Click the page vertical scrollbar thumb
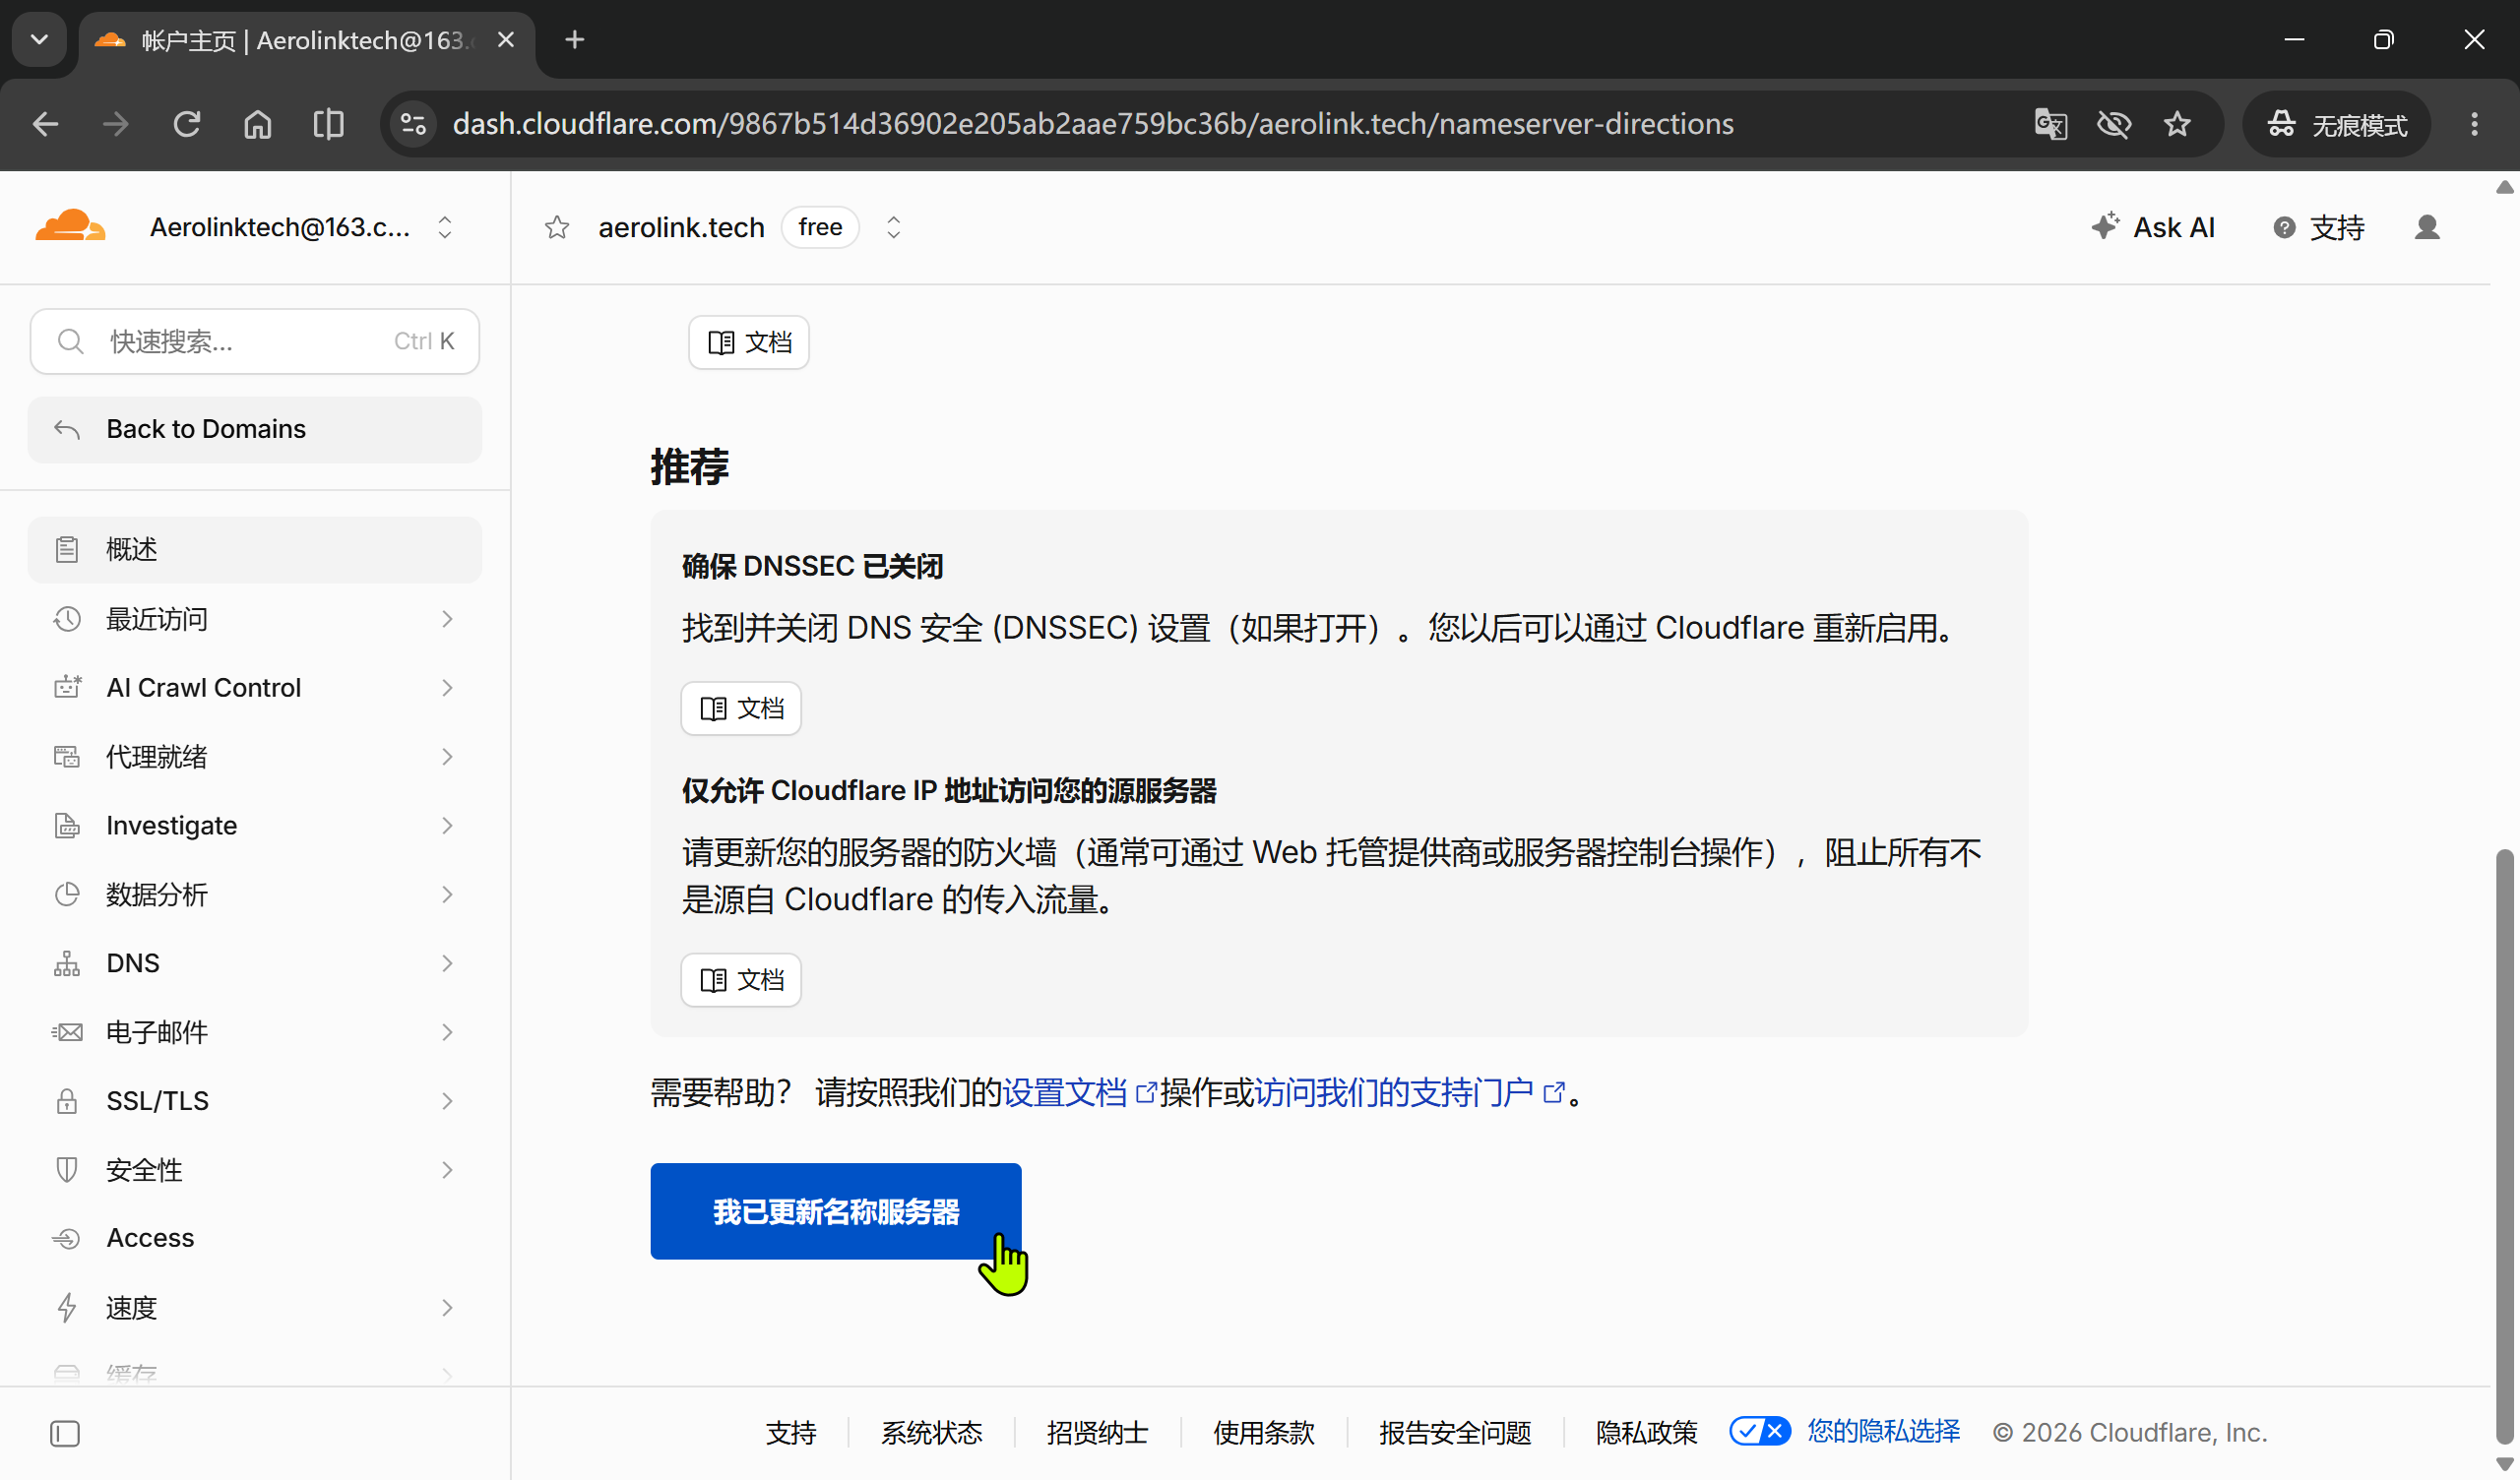 [2504, 1145]
